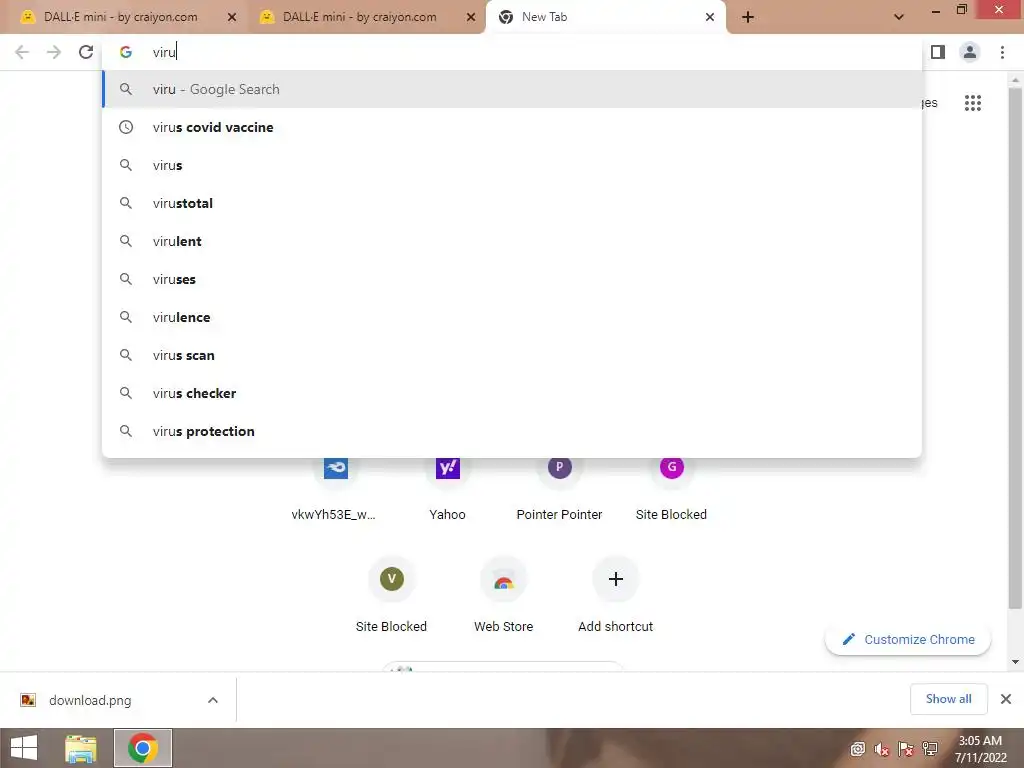Click the browser back arrow
Screen dimensions: 1024x768
pos(22,52)
